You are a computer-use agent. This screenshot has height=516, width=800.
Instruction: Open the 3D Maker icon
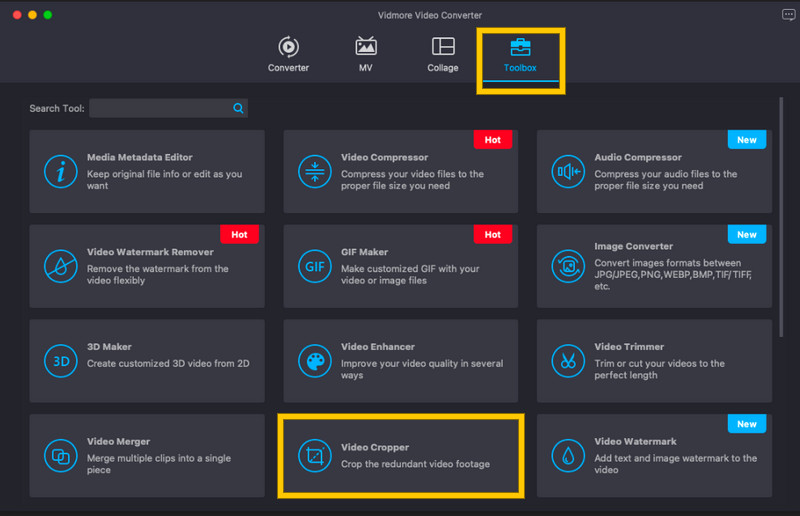pos(61,362)
